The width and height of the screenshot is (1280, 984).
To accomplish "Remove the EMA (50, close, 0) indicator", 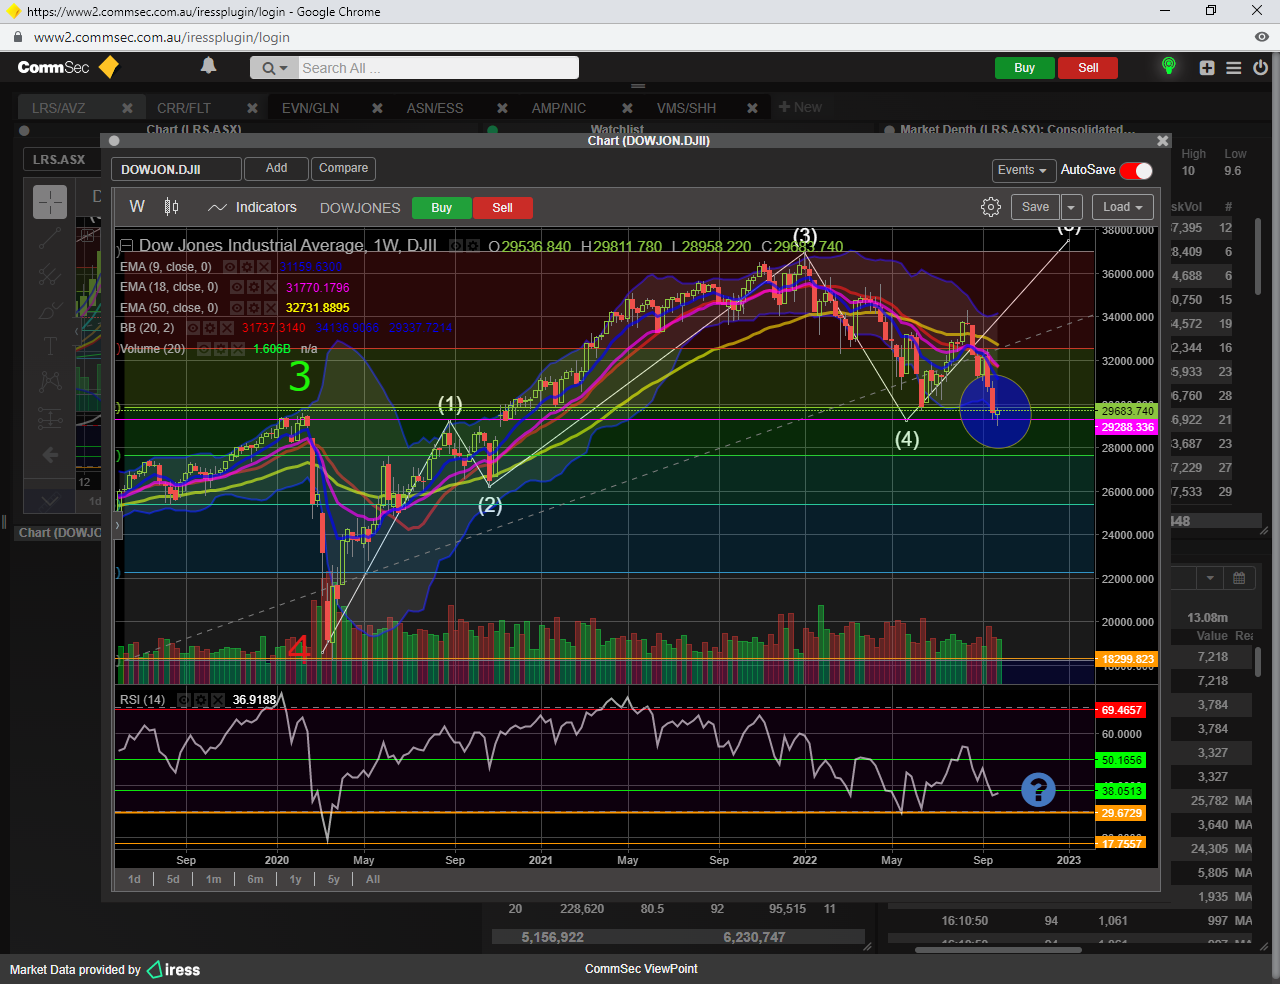I will 271,308.
